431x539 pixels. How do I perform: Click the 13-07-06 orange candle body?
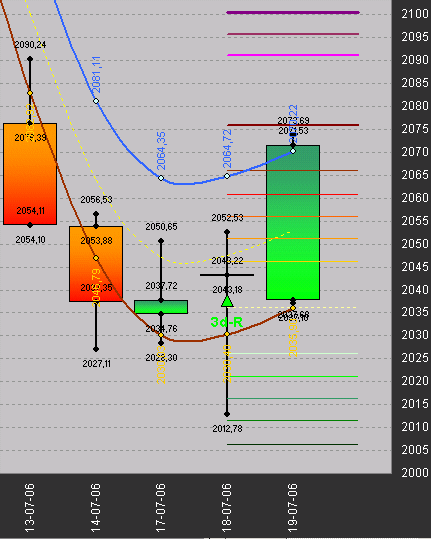pos(30,174)
